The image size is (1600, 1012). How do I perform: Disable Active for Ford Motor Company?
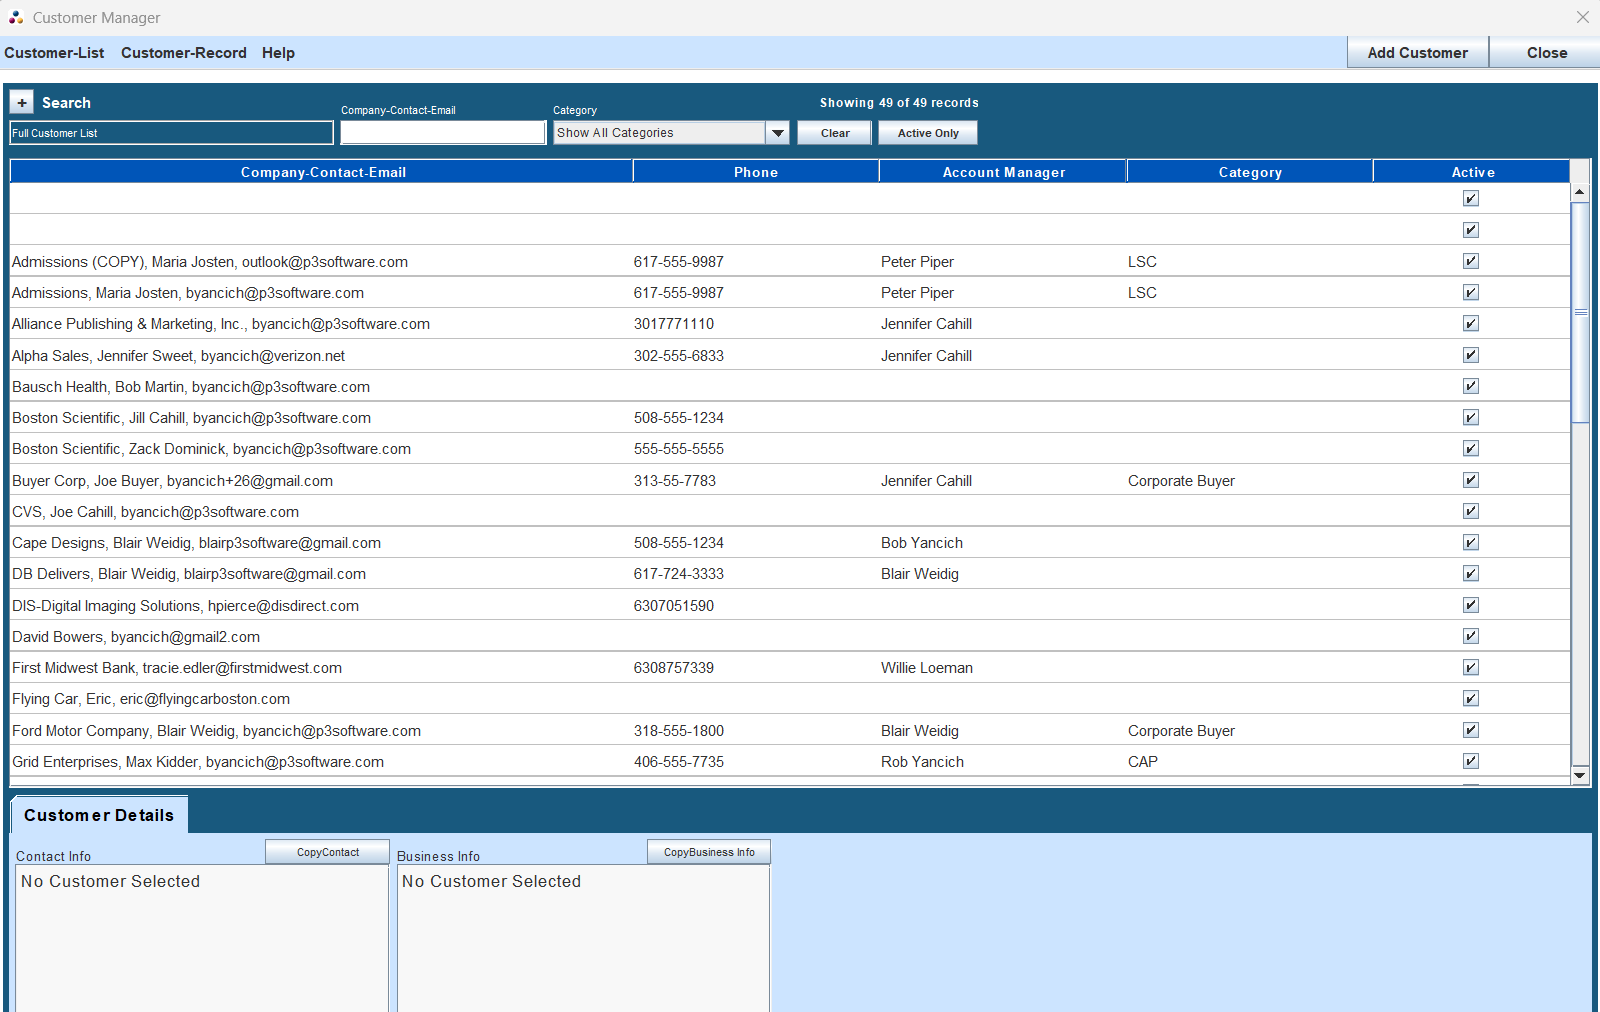(x=1470, y=729)
